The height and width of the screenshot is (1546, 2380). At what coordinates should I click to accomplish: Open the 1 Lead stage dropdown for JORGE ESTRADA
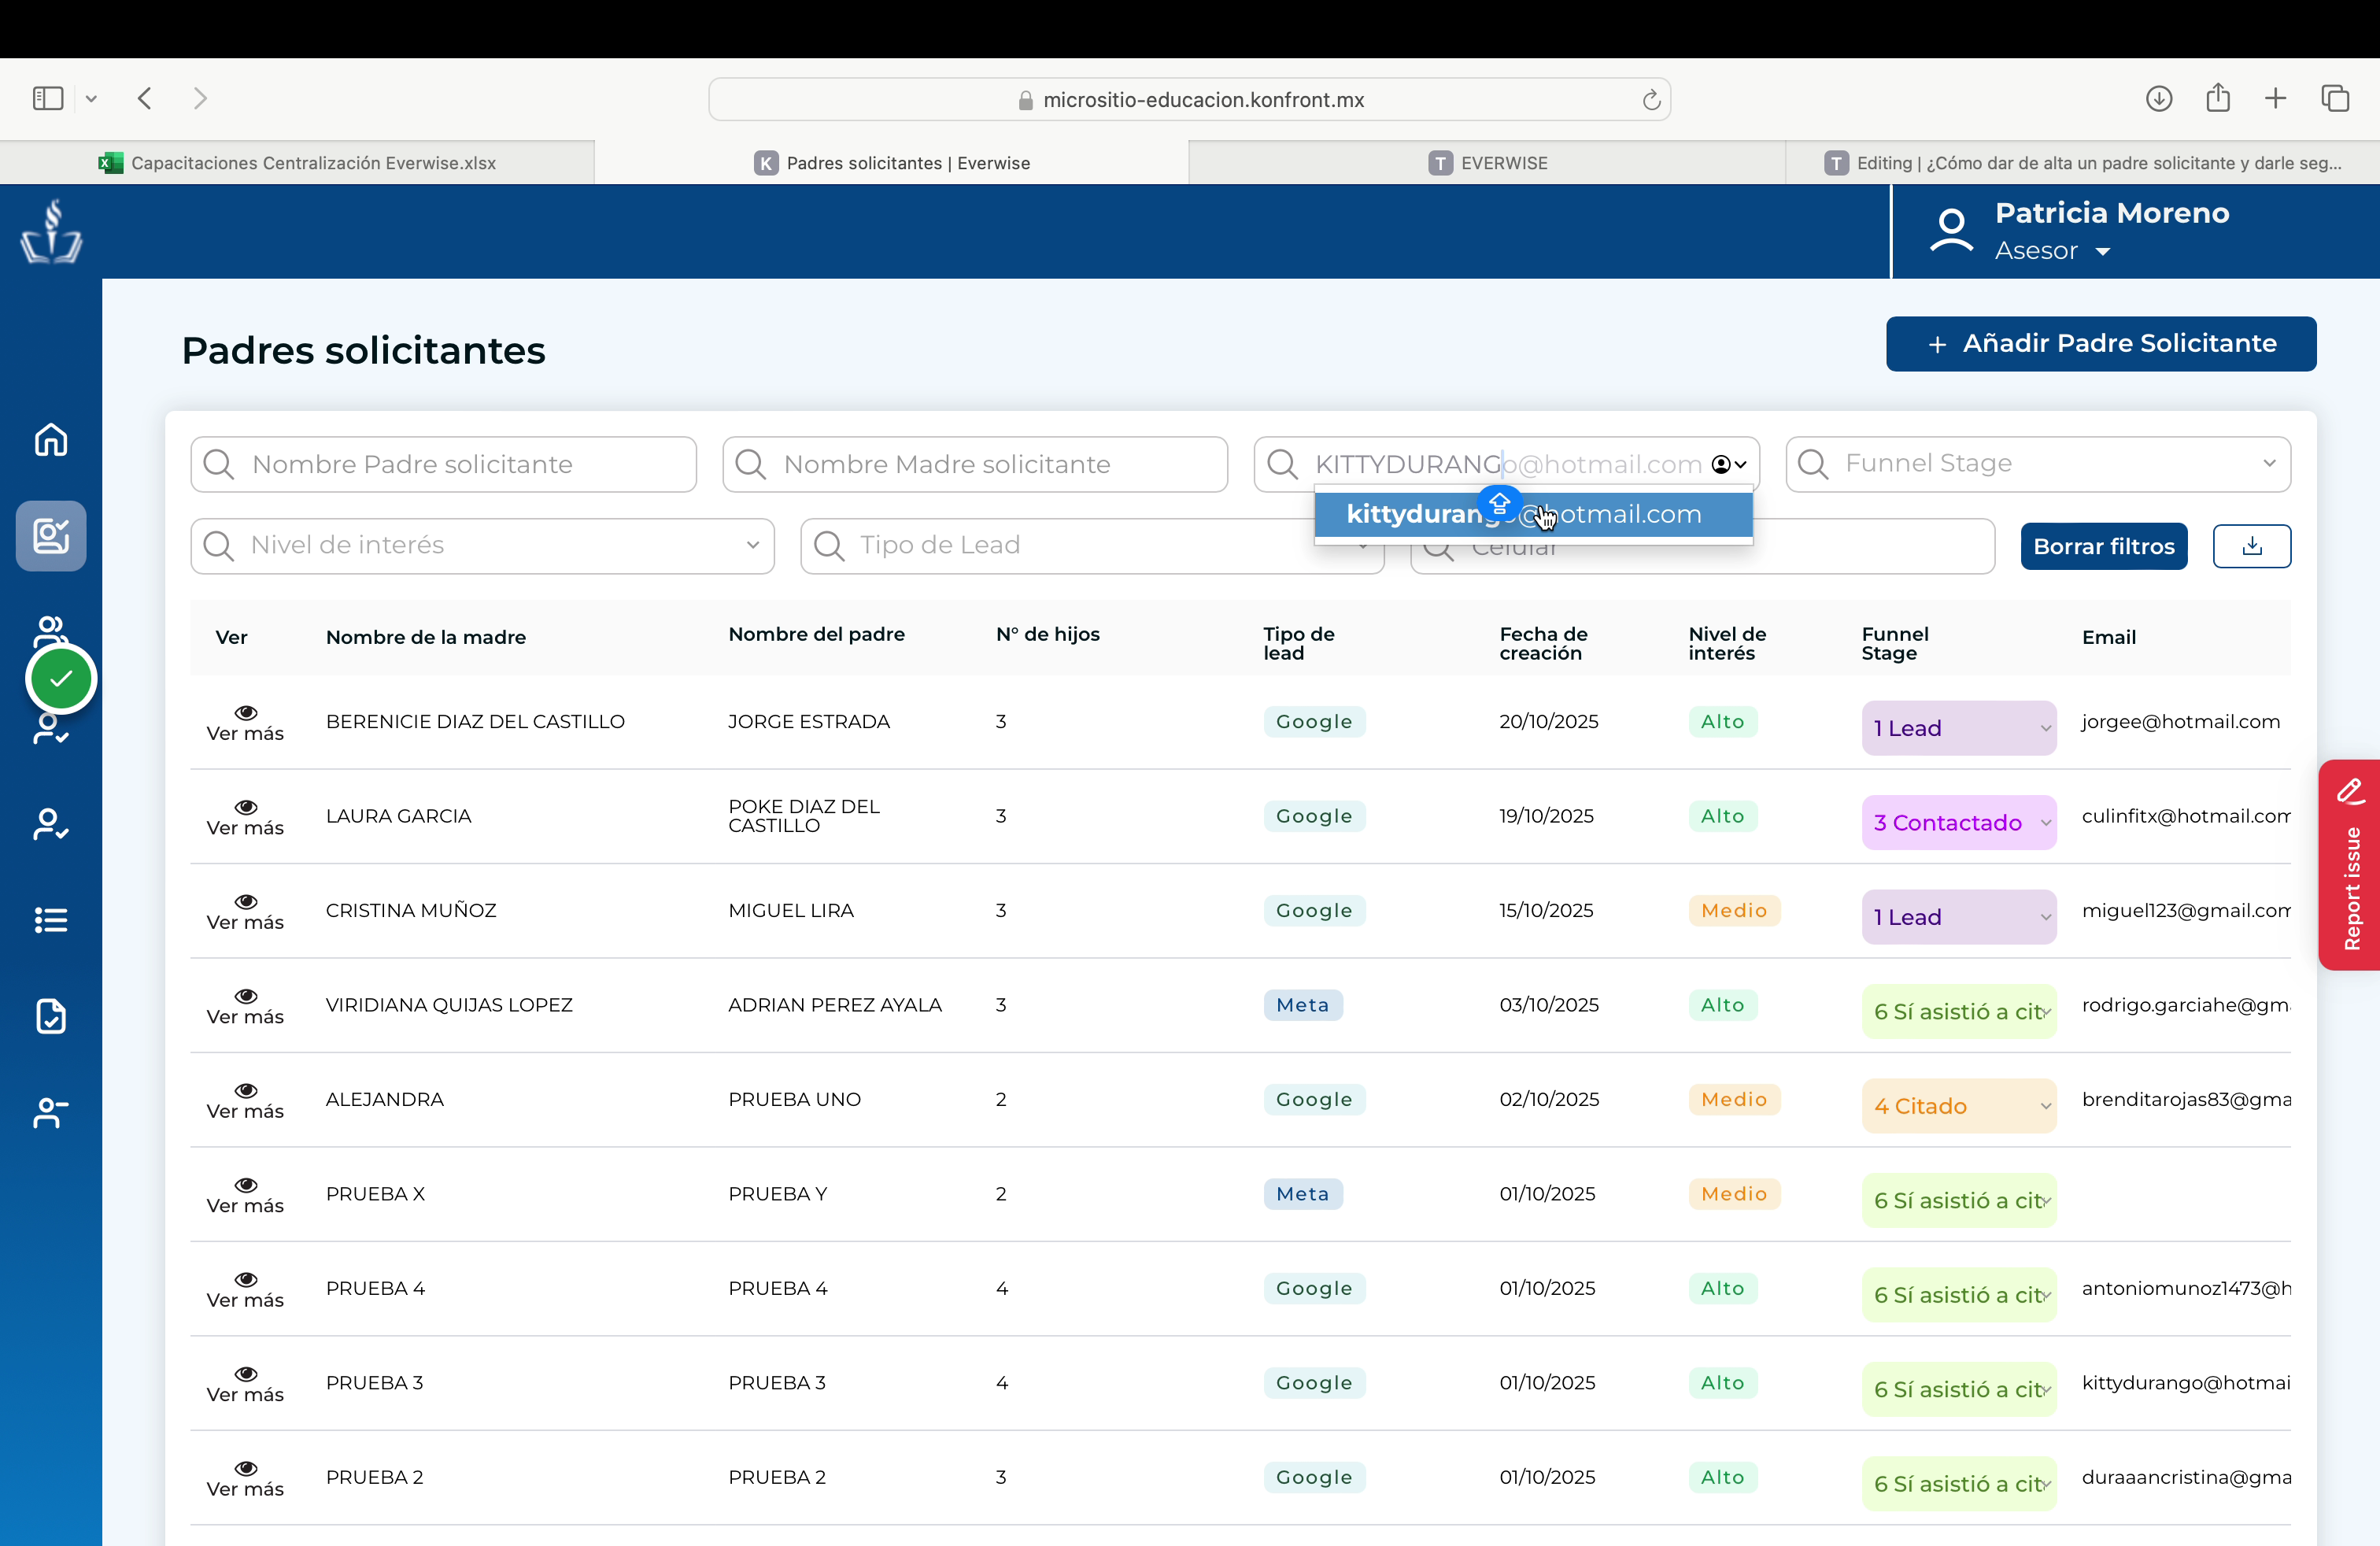pyautogui.click(x=1958, y=728)
